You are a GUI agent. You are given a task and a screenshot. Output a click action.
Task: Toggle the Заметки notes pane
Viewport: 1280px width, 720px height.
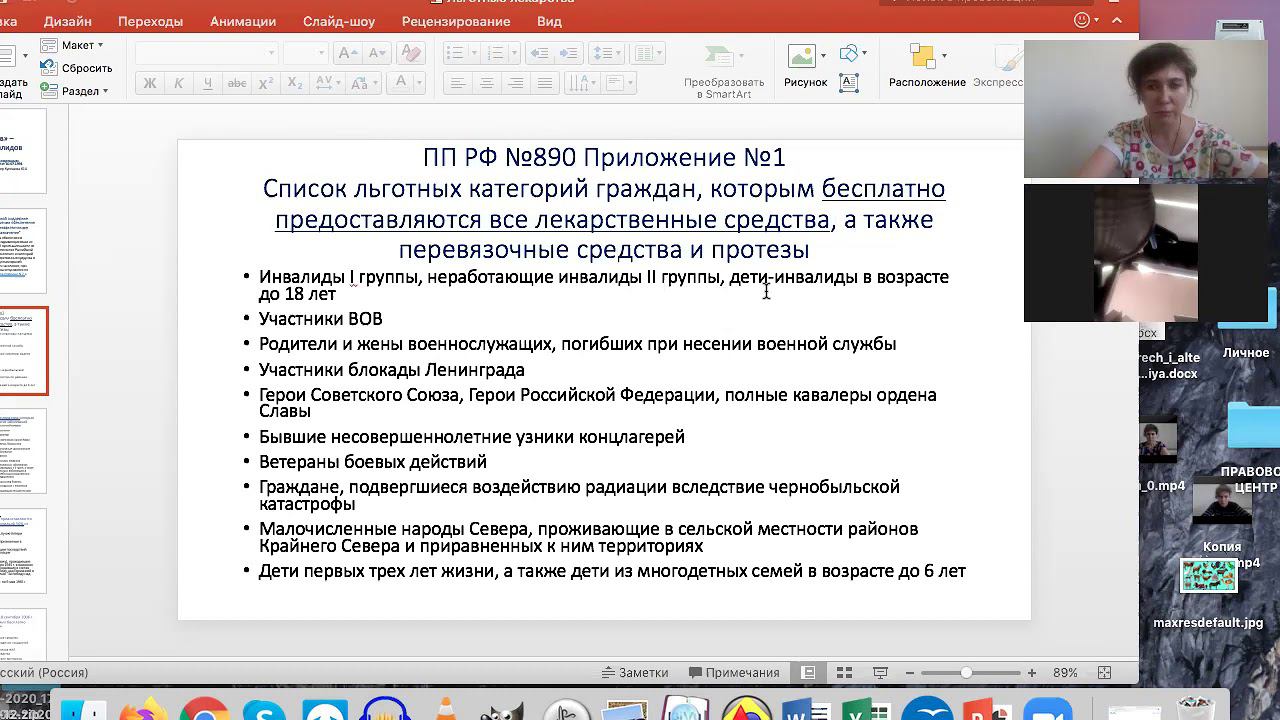tap(635, 673)
